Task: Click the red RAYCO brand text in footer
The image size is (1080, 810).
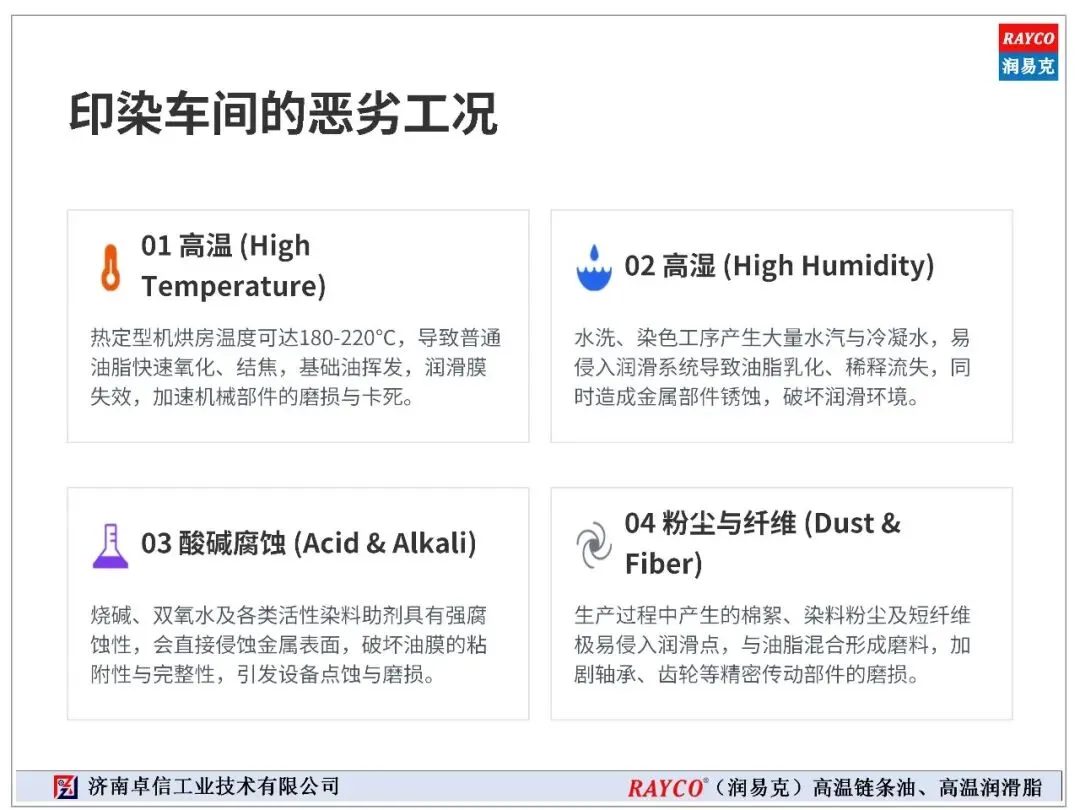Action: point(667,787)
